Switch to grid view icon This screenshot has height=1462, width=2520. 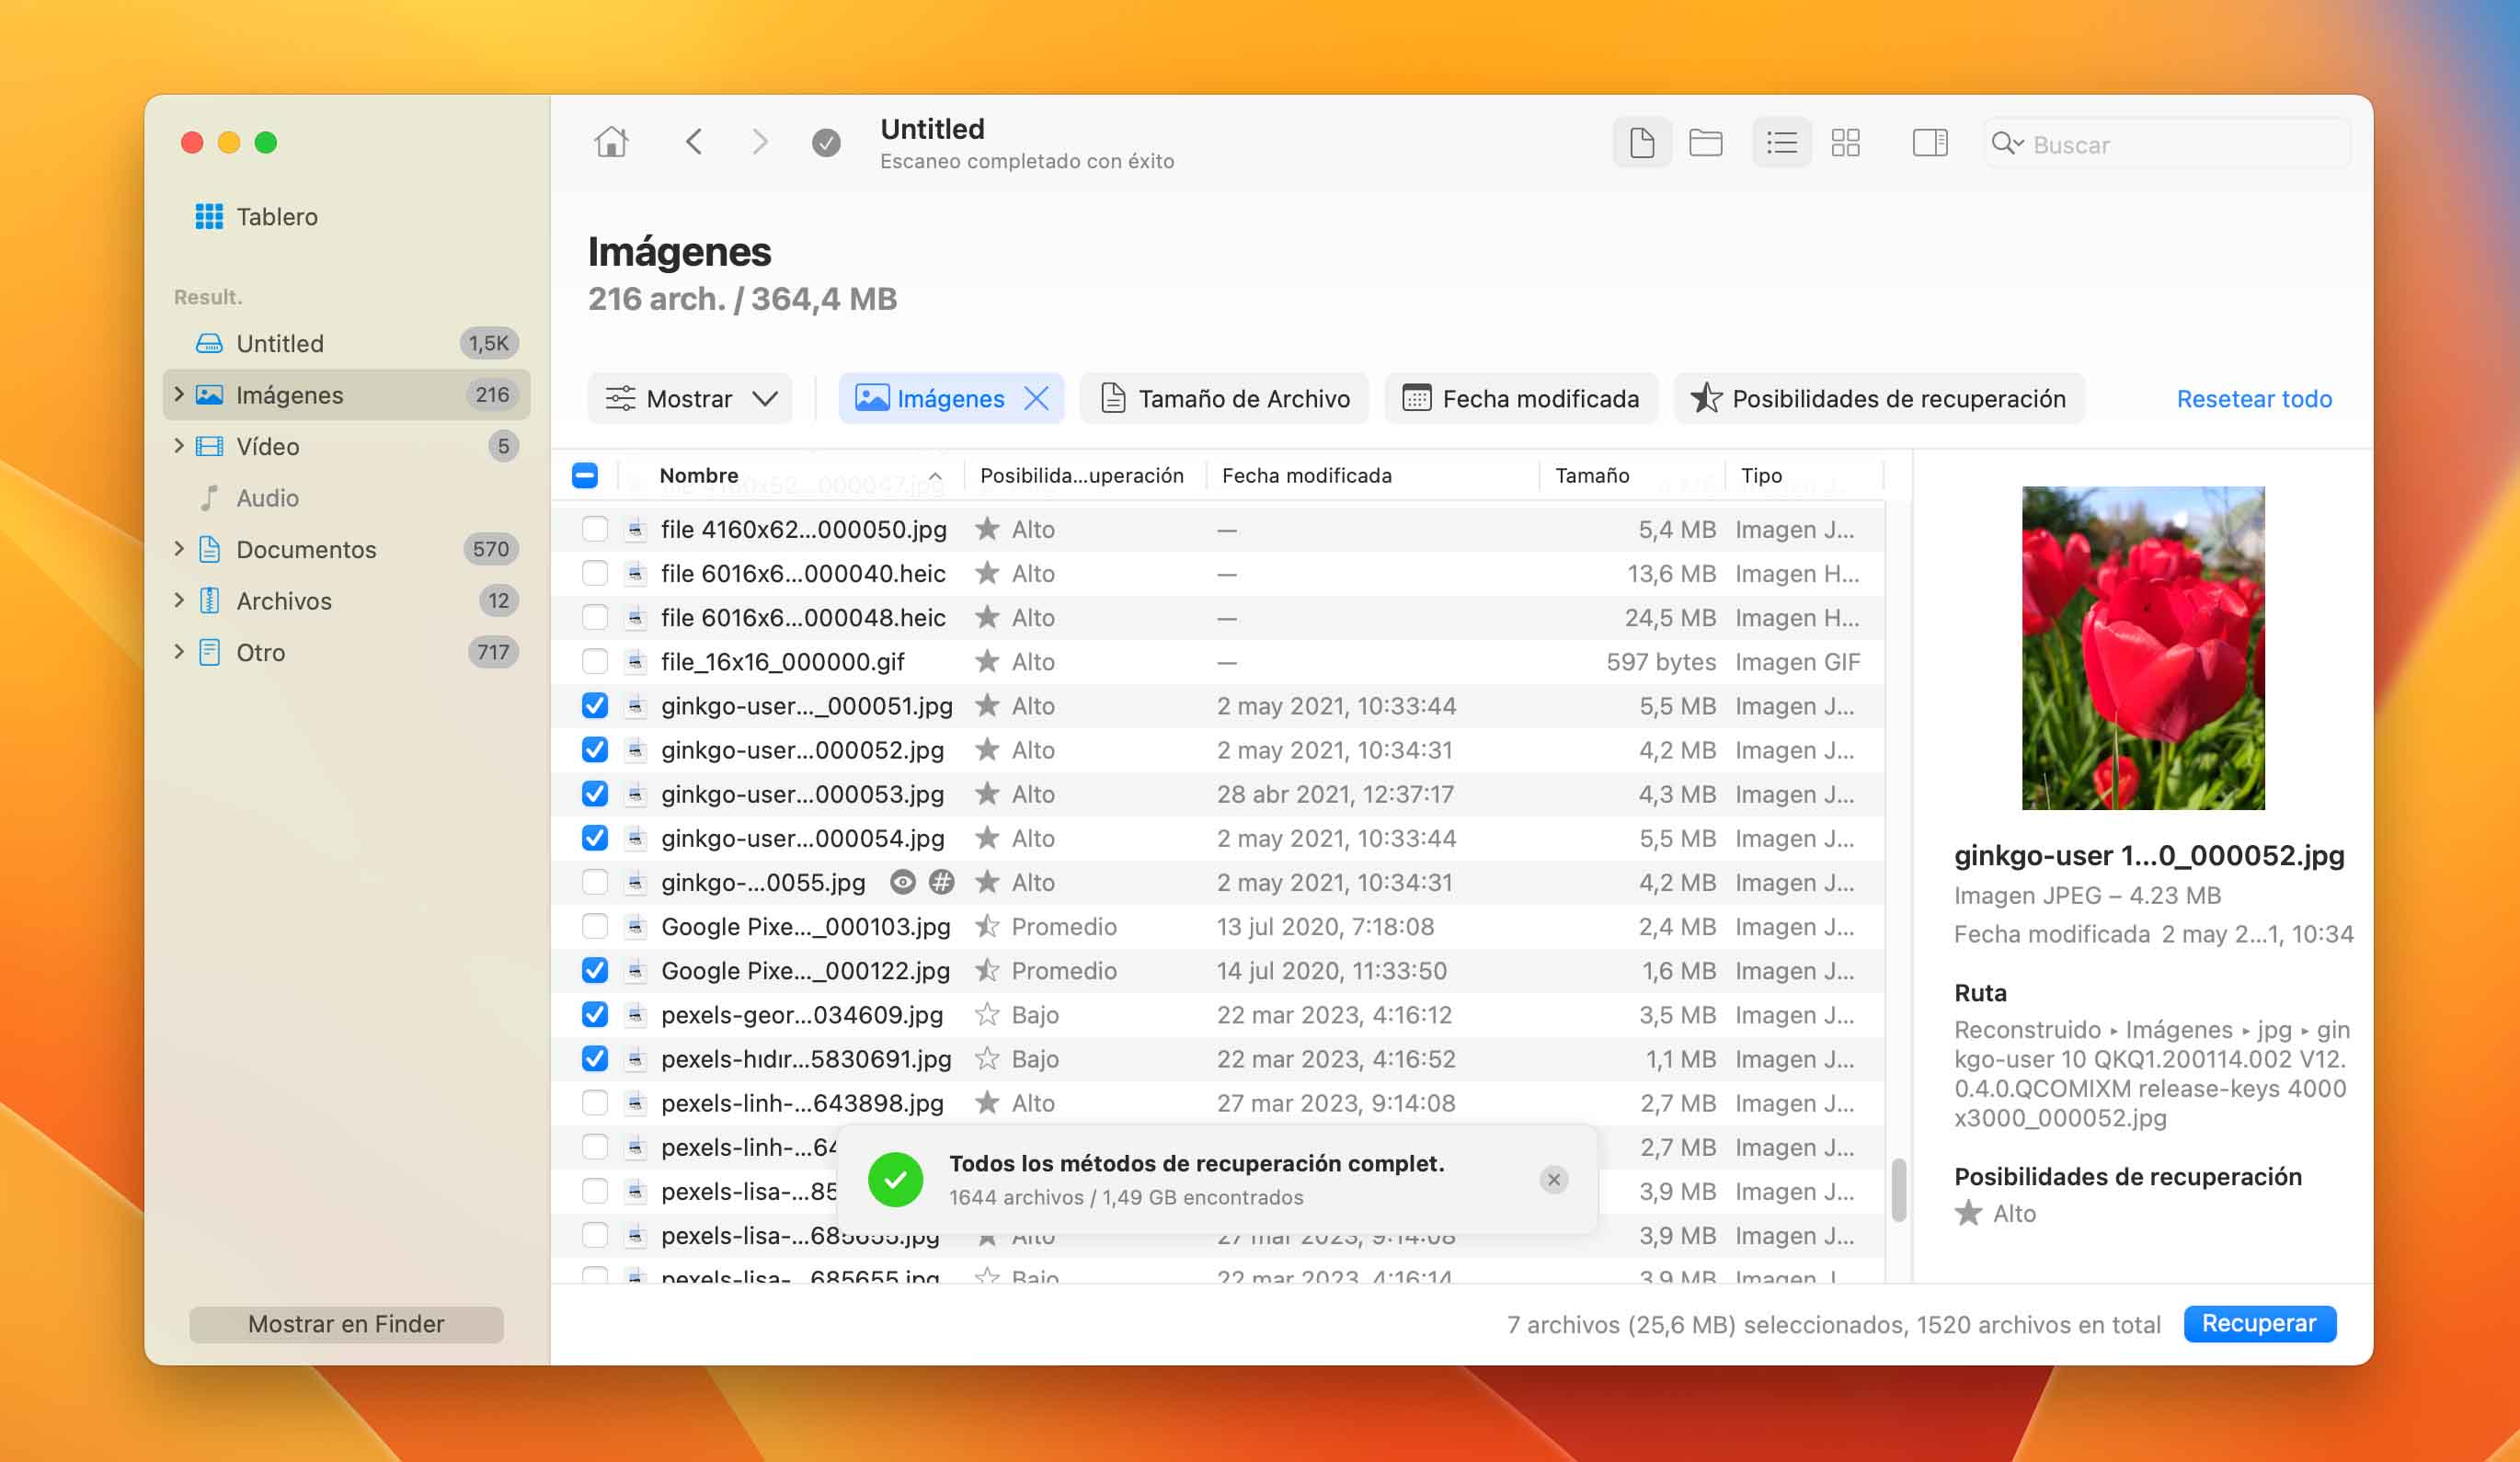tap(1845, 143)
